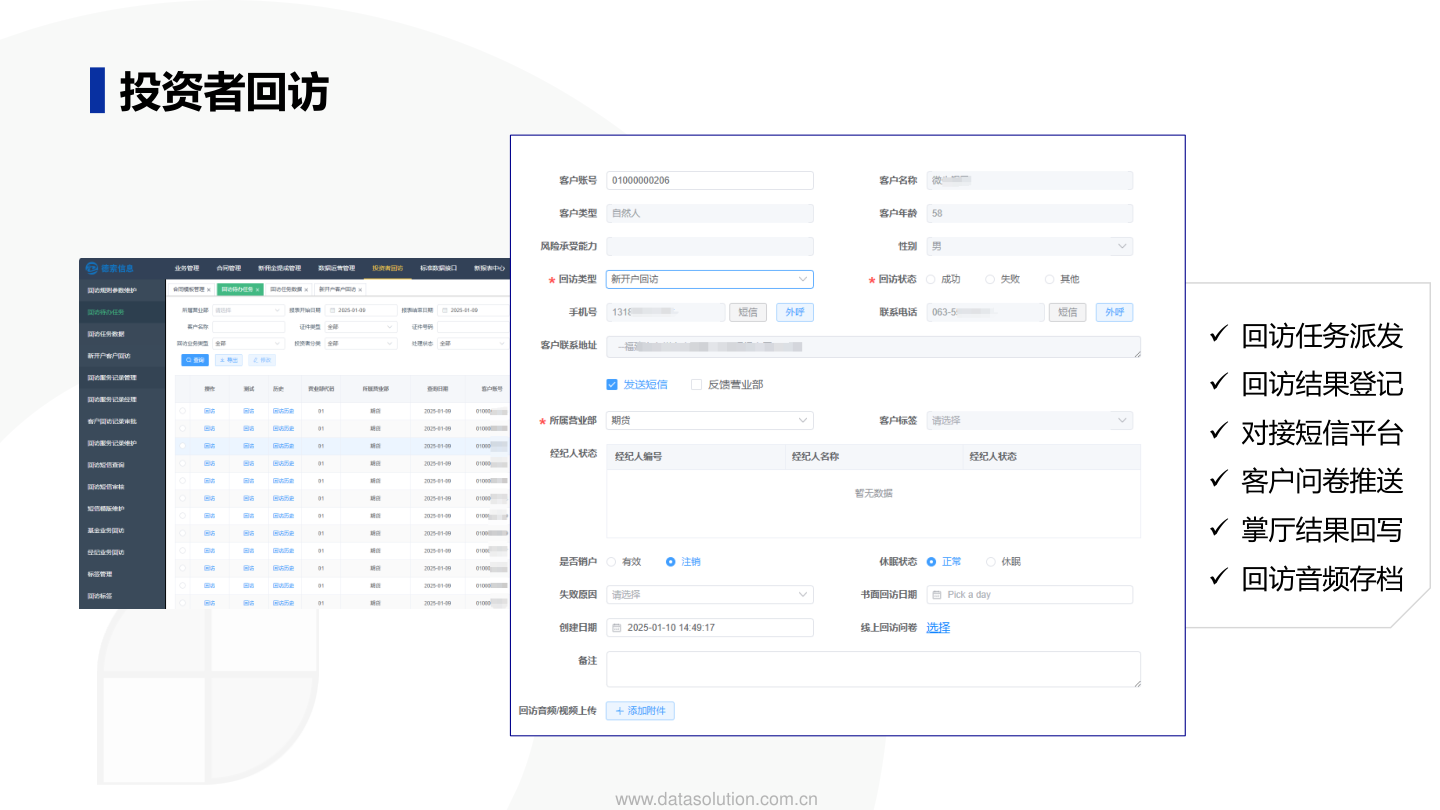Open the 回访类型 dropdown
Viewport: 1440px width, 810px height.
[x=710, y=280]
